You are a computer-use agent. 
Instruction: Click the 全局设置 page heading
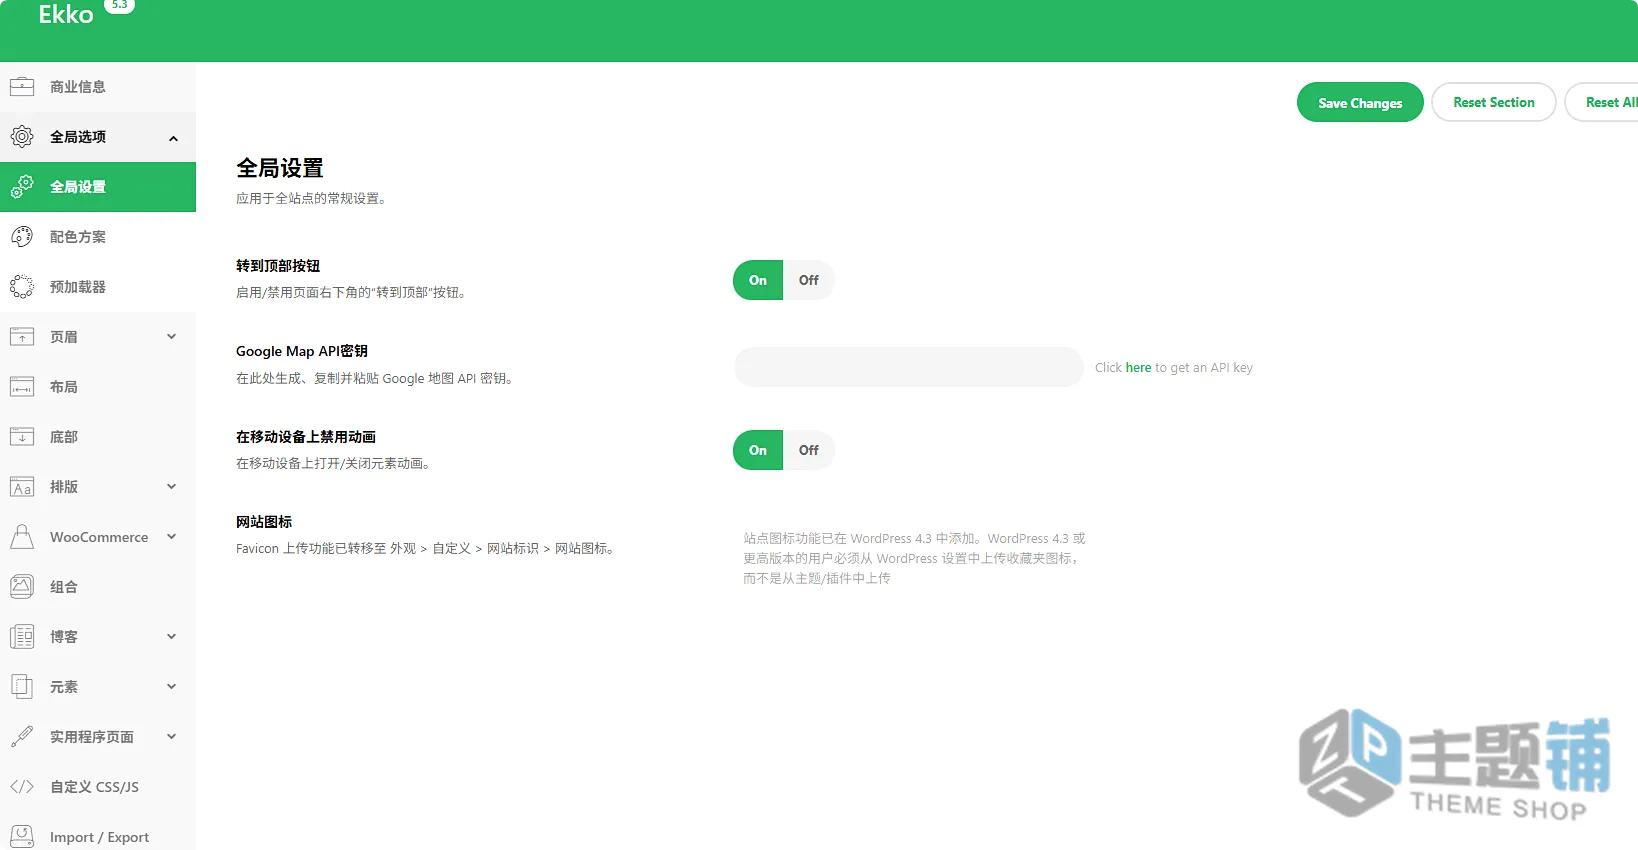tap(280, 168)
